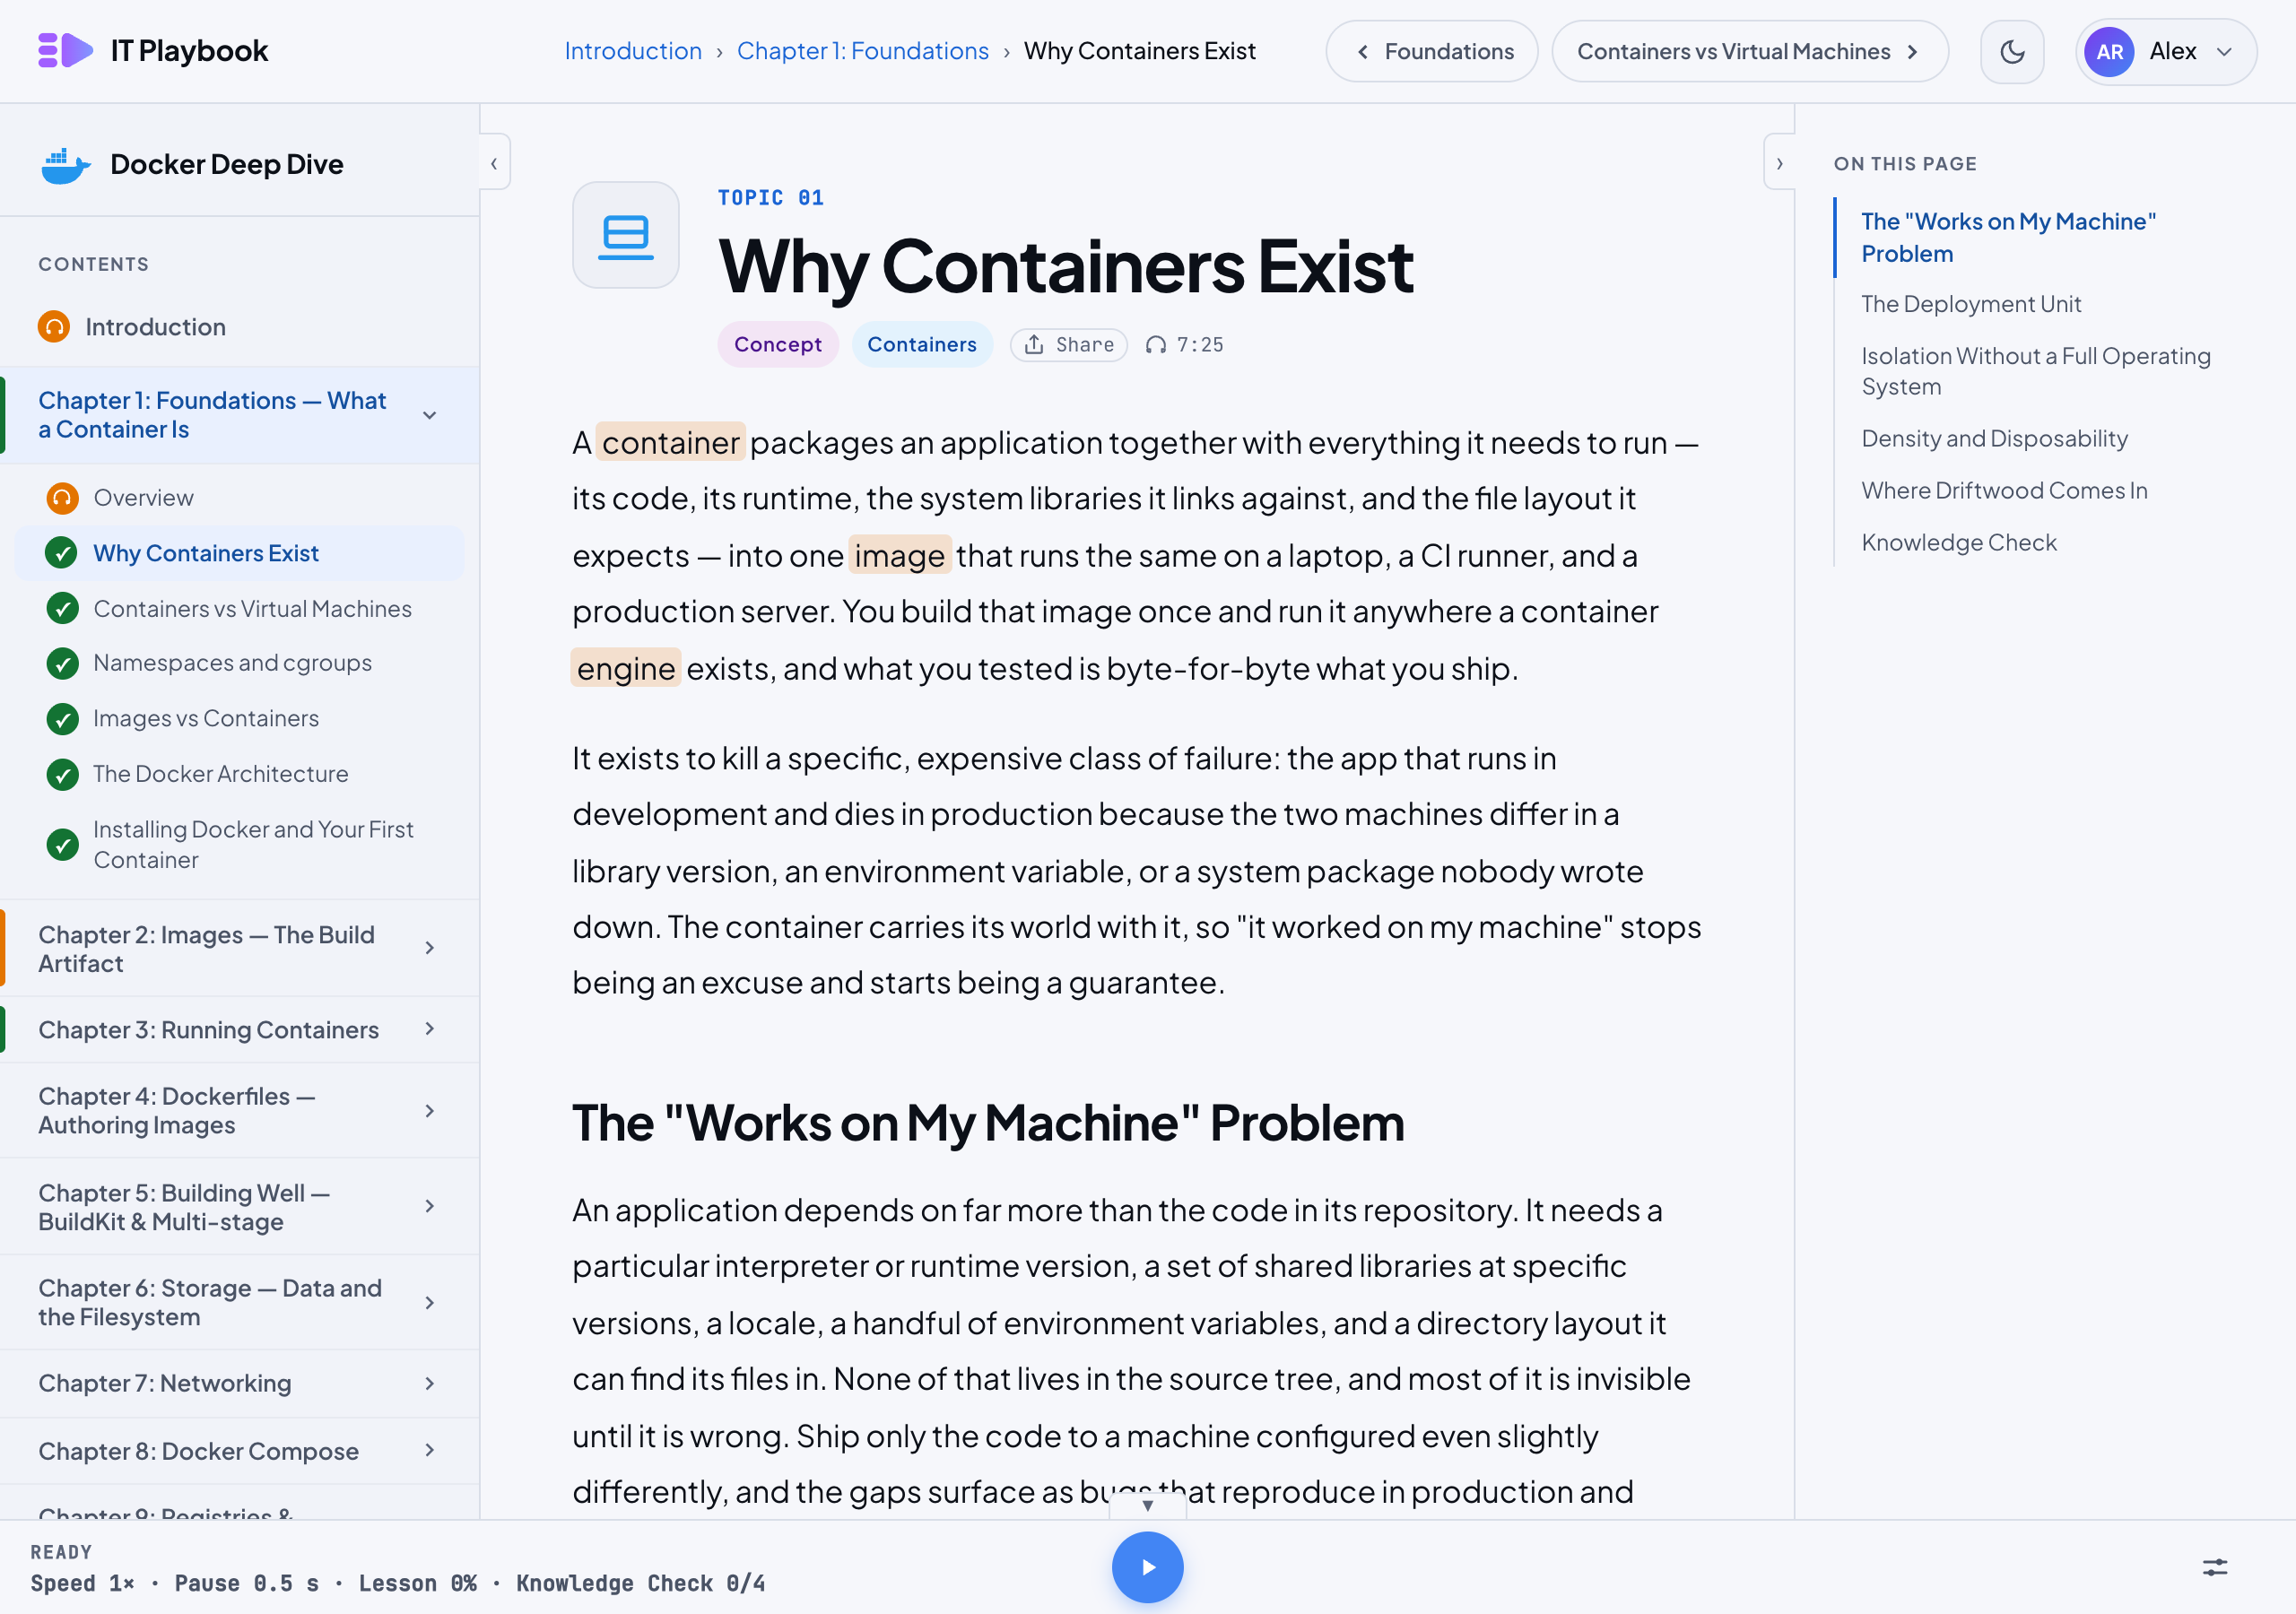Toggle dark mode moon icon
The image size is (2296, 1614).
[x=2012, y=51]
